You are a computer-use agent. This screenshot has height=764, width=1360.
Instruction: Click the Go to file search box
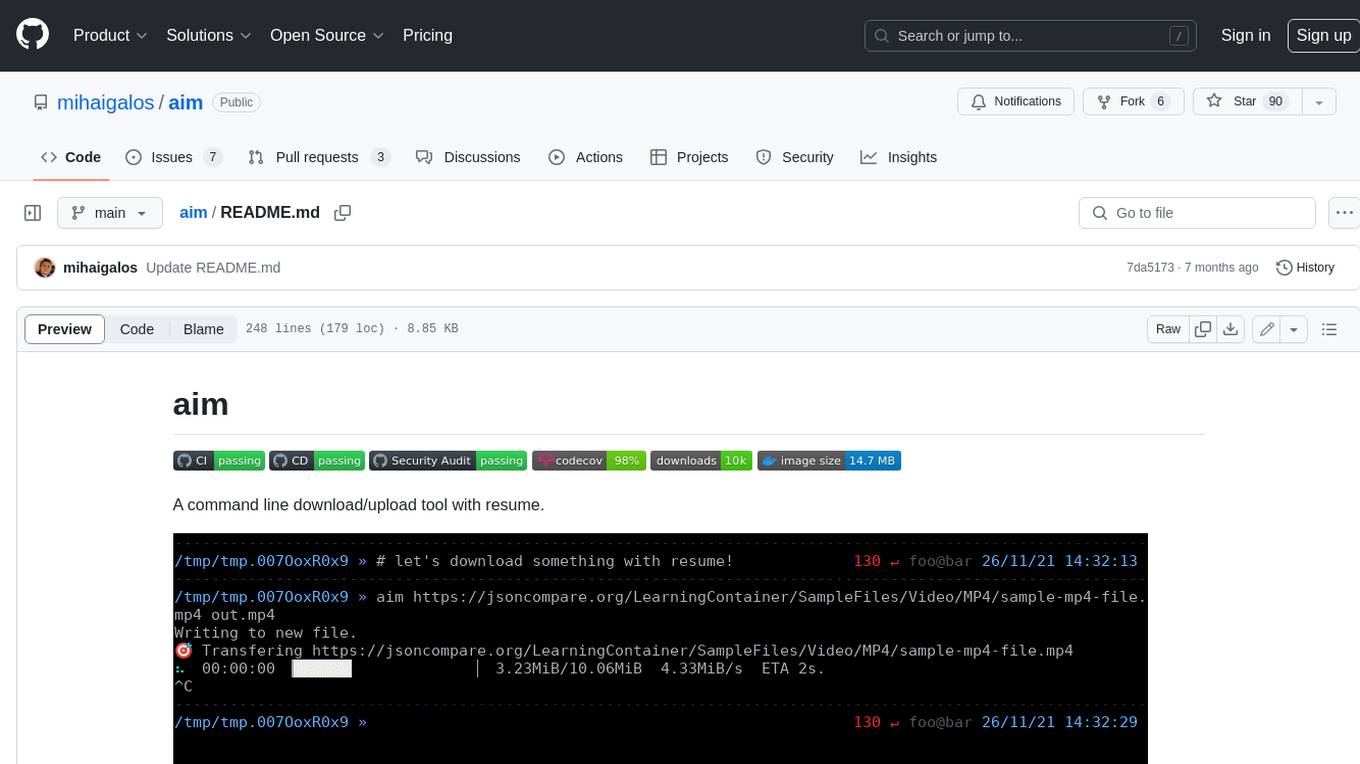(1197, 213)
